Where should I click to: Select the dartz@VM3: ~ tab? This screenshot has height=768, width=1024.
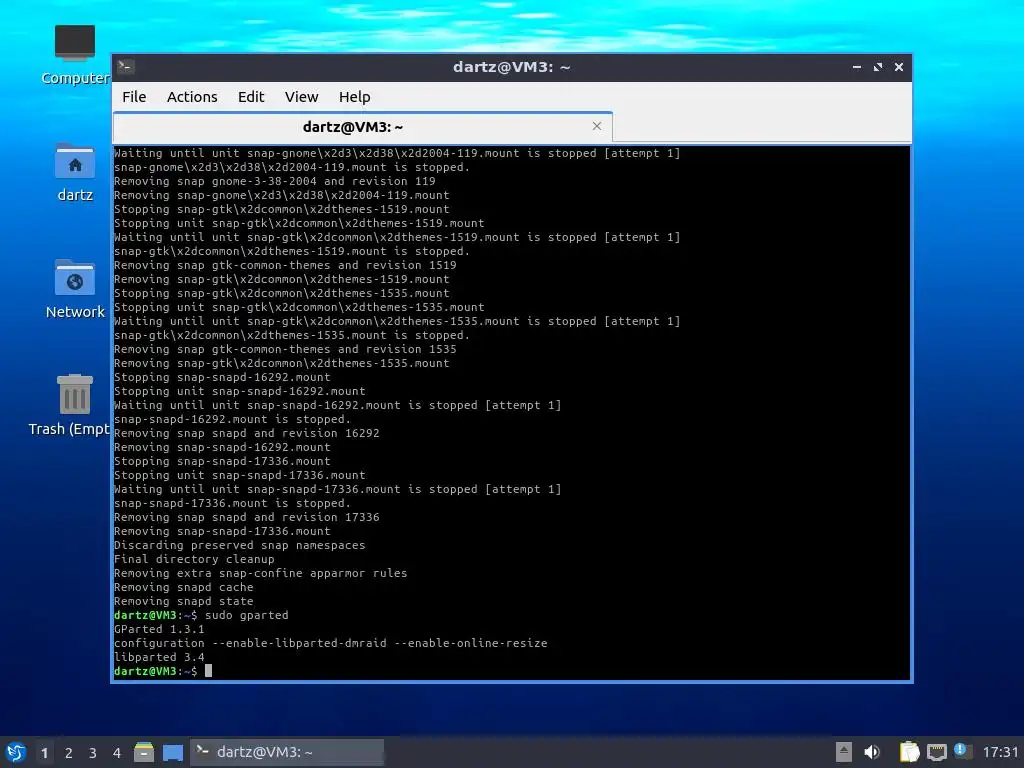tap(362, 127)
